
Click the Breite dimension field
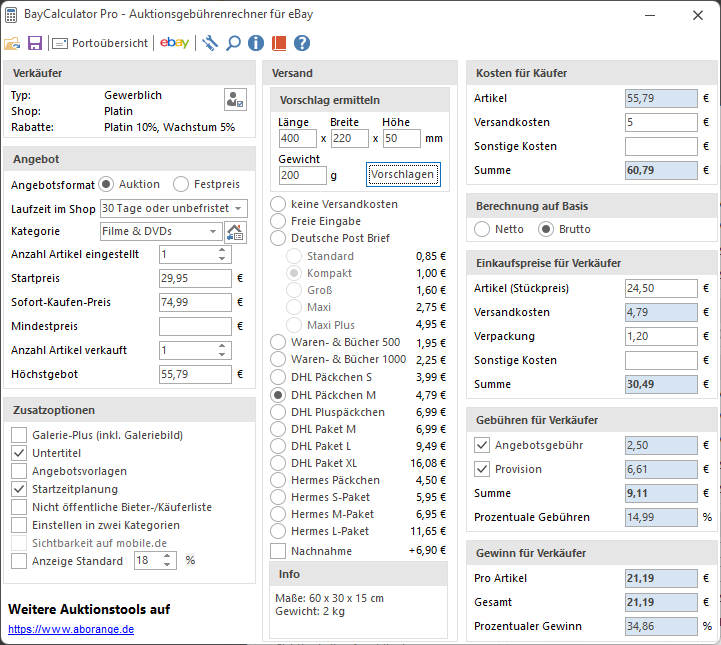(x=349, y=138)
